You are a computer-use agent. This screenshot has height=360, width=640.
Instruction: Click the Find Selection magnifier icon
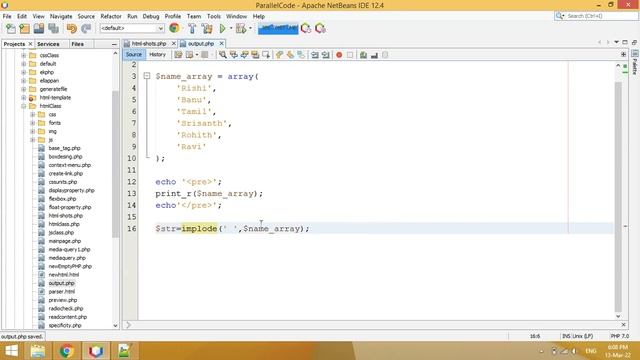click(222, 55)
